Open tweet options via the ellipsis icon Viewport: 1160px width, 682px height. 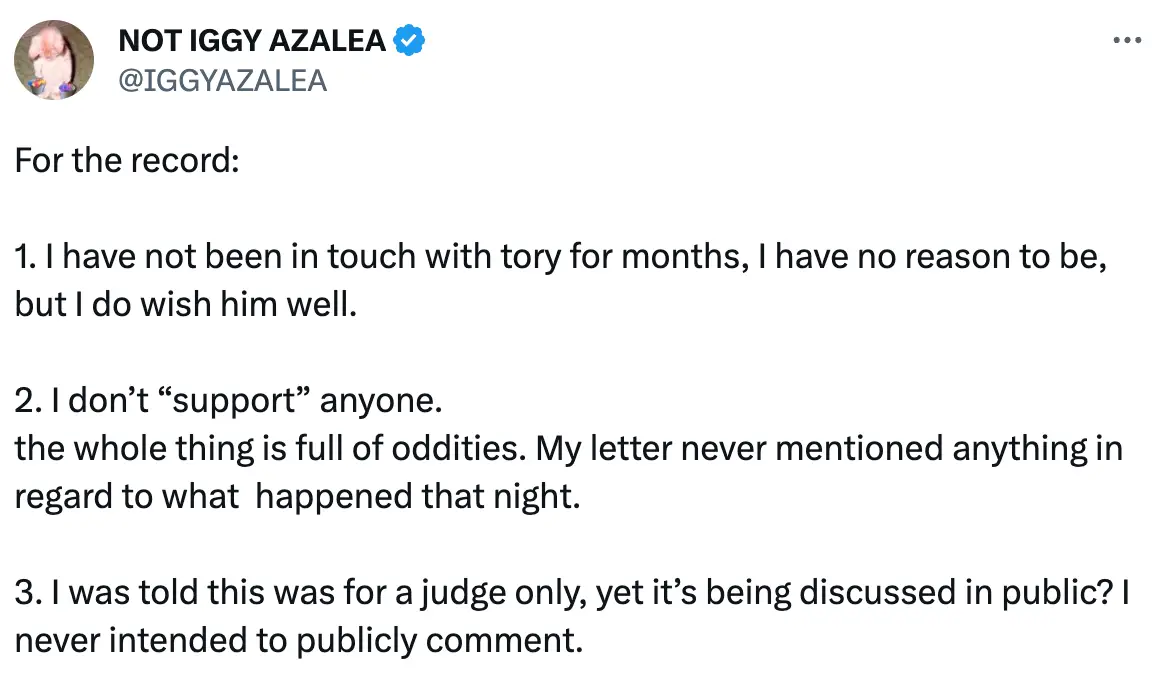(x=1127, y=39)
